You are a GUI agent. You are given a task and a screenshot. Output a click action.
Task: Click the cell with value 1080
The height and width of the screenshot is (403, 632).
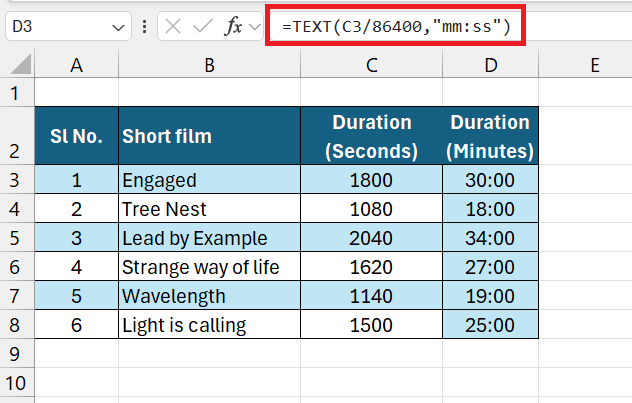pyautogui.click(x=371, y=209)
